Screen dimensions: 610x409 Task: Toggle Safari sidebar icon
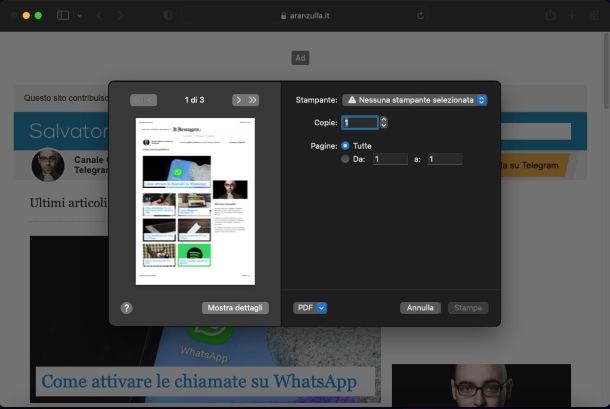pyautogui.click(x=63, y=15)
